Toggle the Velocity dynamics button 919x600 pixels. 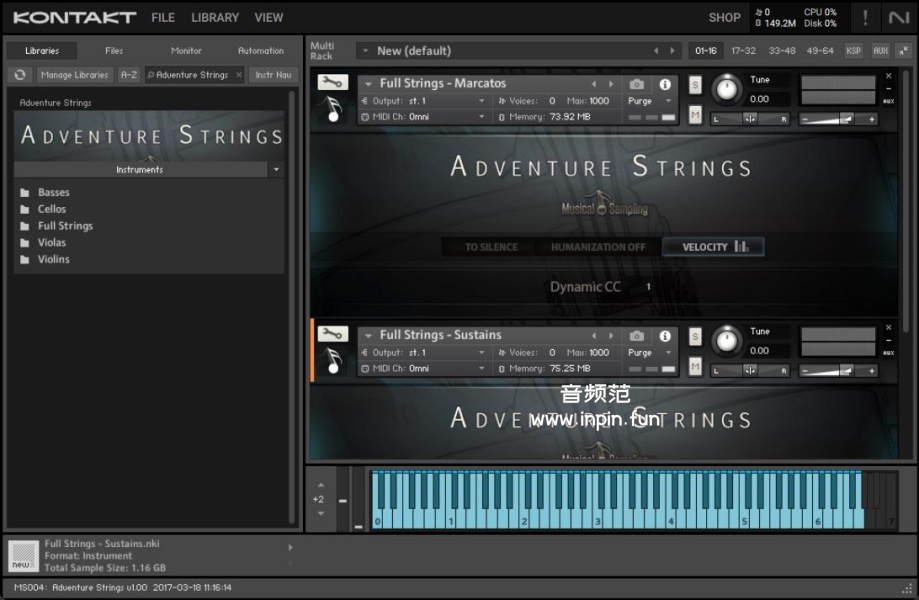pyautogui.click(x=714, y=247)
